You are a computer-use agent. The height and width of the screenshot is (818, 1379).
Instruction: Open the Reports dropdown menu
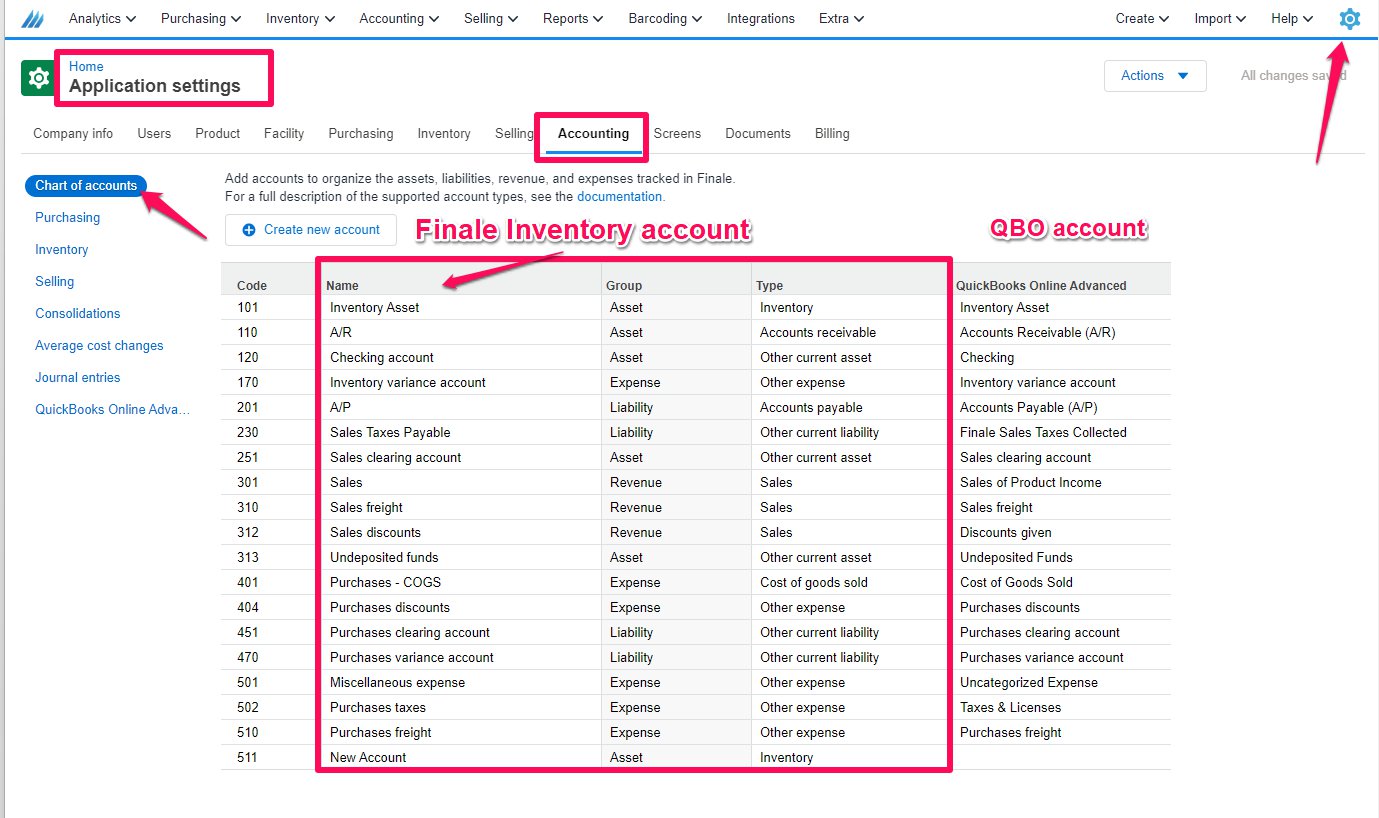coord(573,18)
